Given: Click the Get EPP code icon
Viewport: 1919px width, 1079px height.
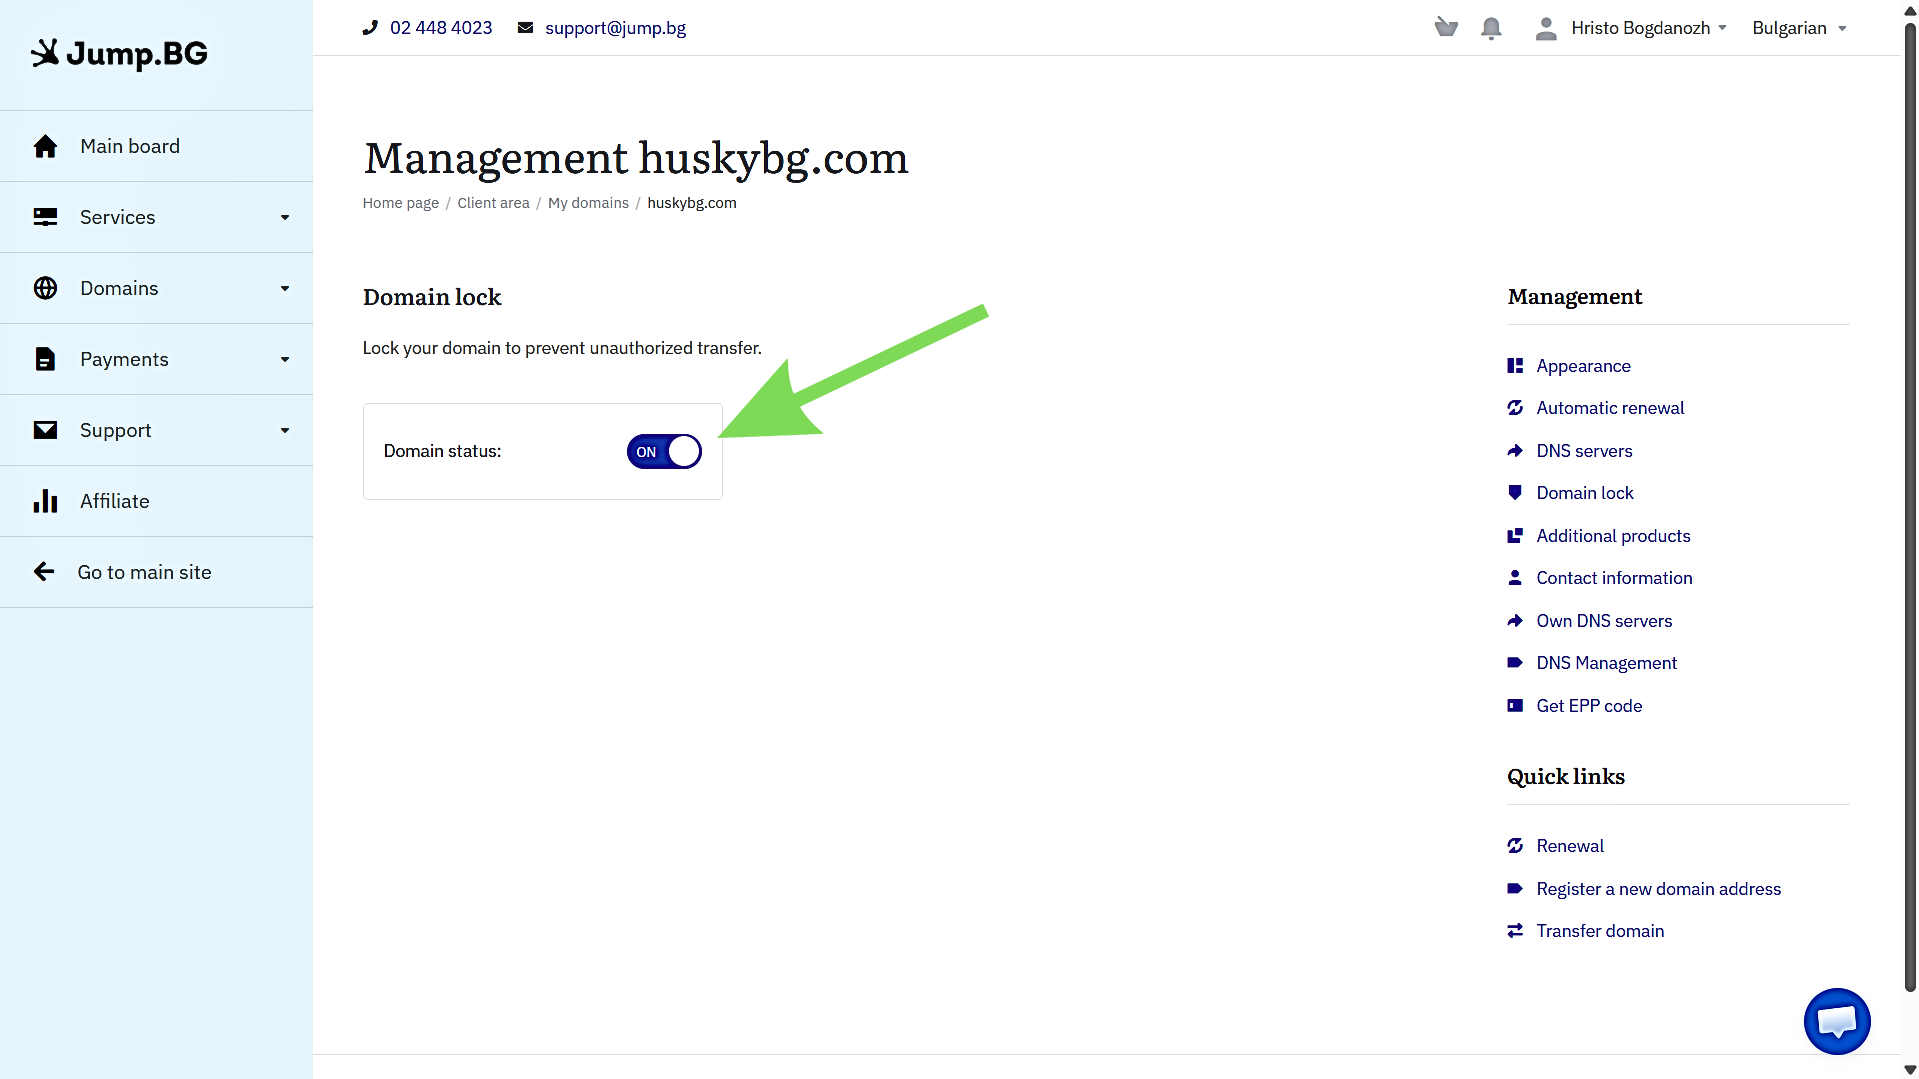Looking at the screenshot, I should (x=1515, y=706).
